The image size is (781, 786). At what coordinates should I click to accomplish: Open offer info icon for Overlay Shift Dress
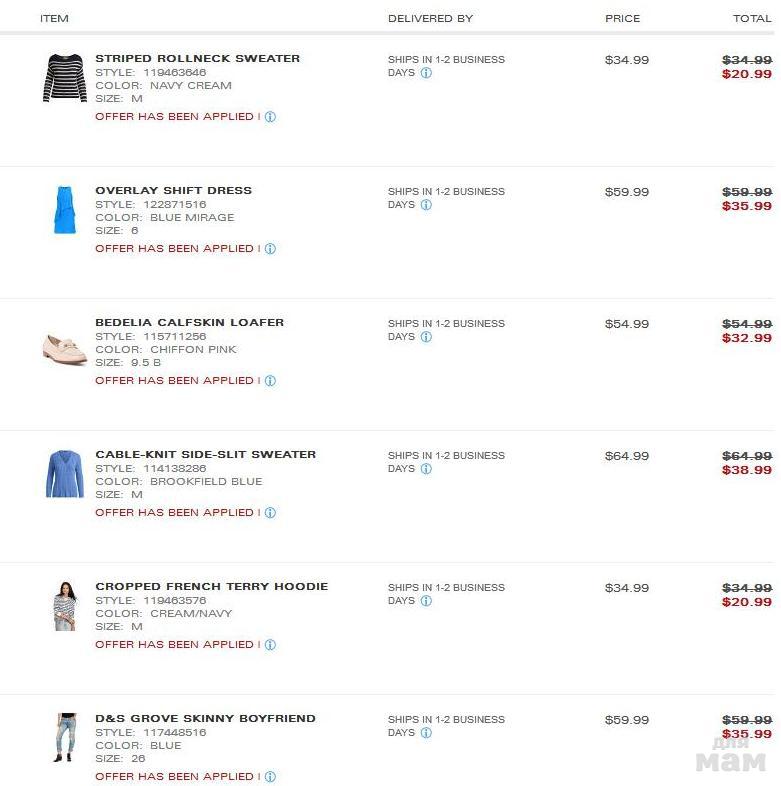(270, 249)
